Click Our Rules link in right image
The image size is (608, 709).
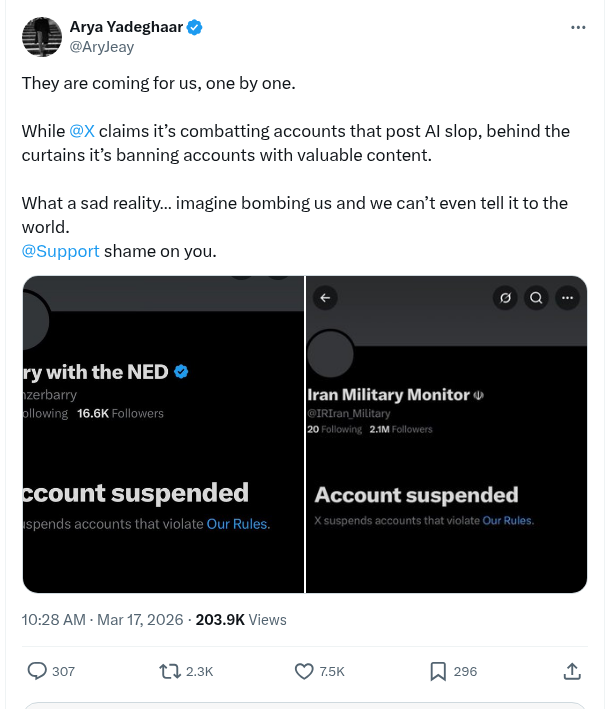(x=508, y=521)
